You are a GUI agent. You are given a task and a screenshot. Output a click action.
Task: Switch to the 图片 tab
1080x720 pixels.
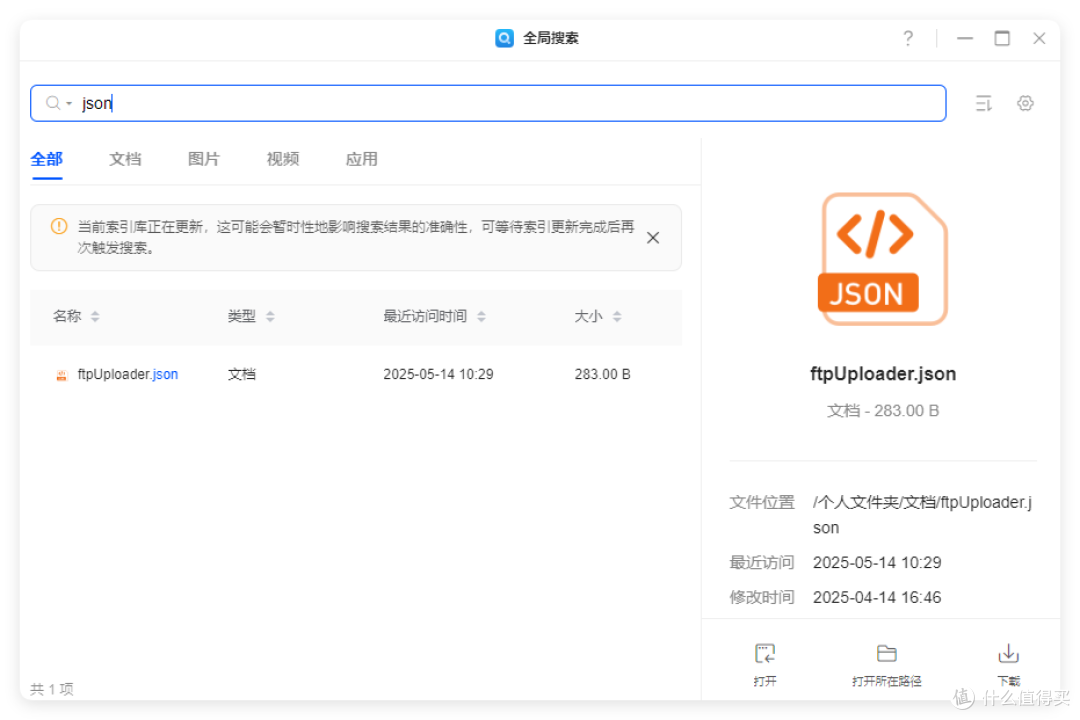click(204, 160)
